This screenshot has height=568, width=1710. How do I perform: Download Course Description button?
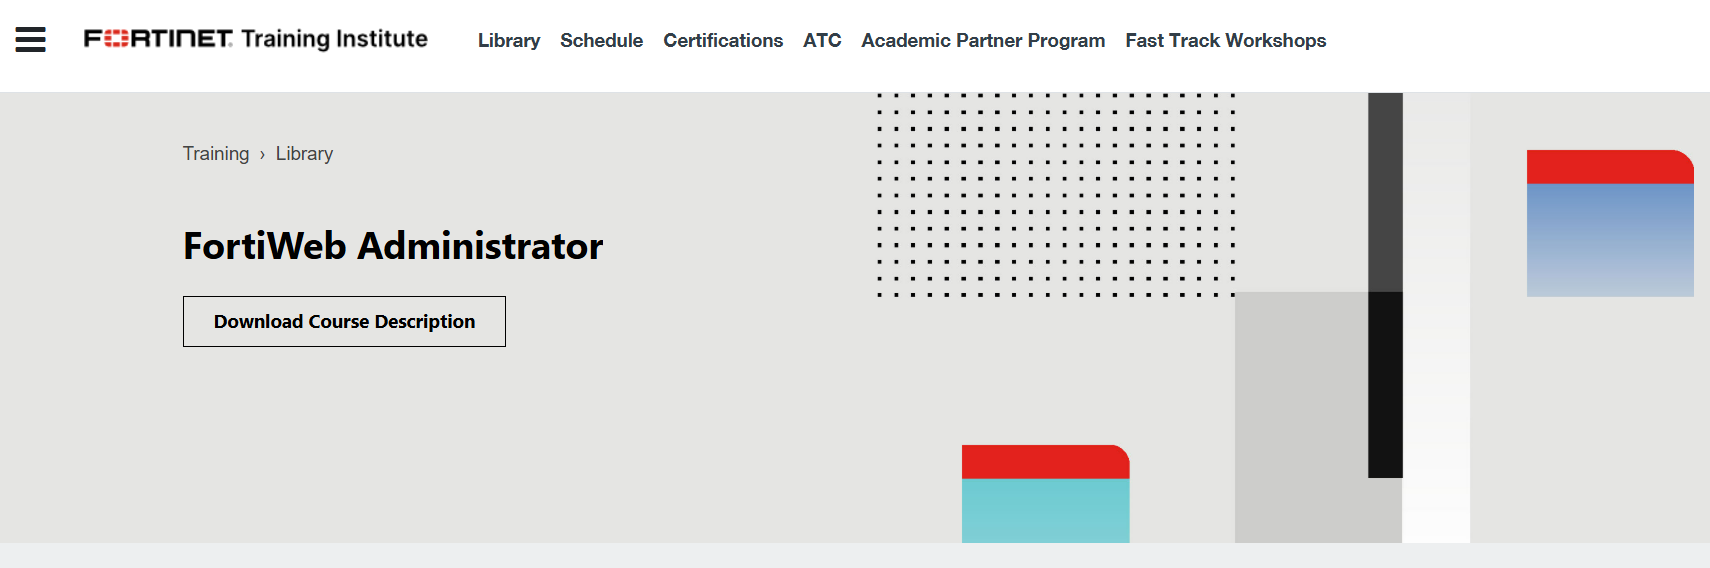click(344, 321)
